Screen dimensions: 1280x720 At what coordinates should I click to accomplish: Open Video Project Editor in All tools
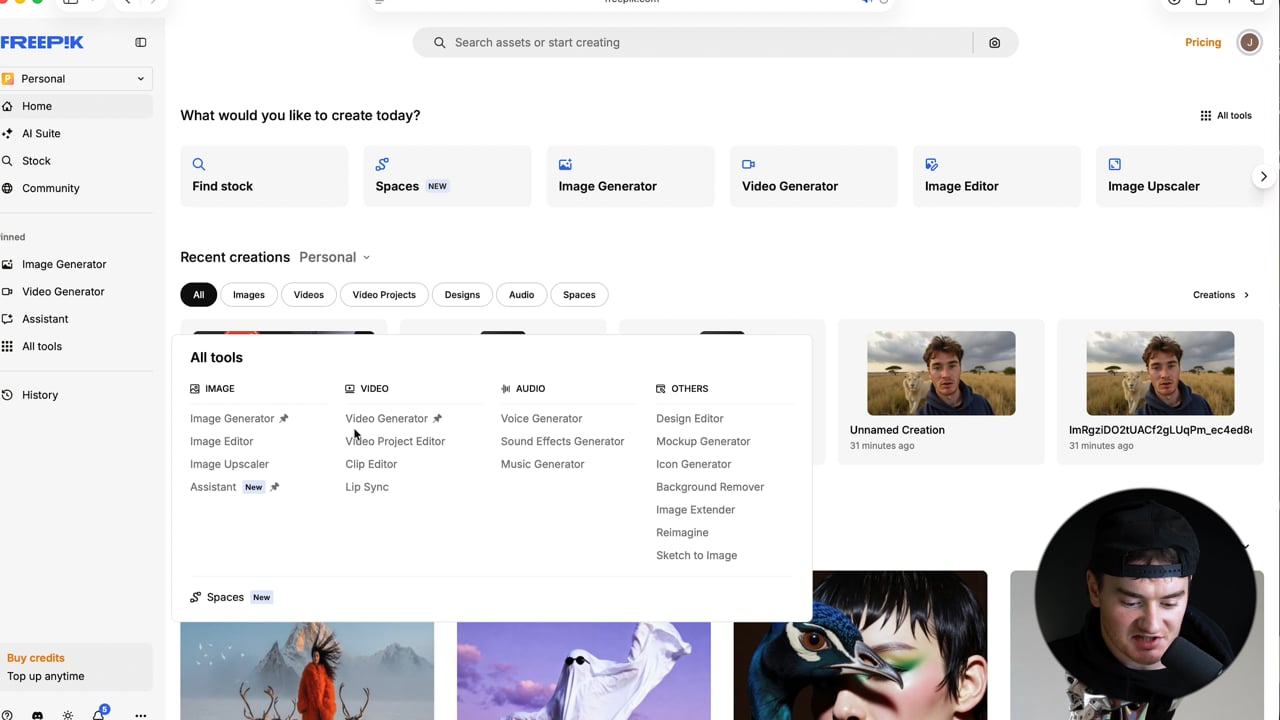point(395,441)
